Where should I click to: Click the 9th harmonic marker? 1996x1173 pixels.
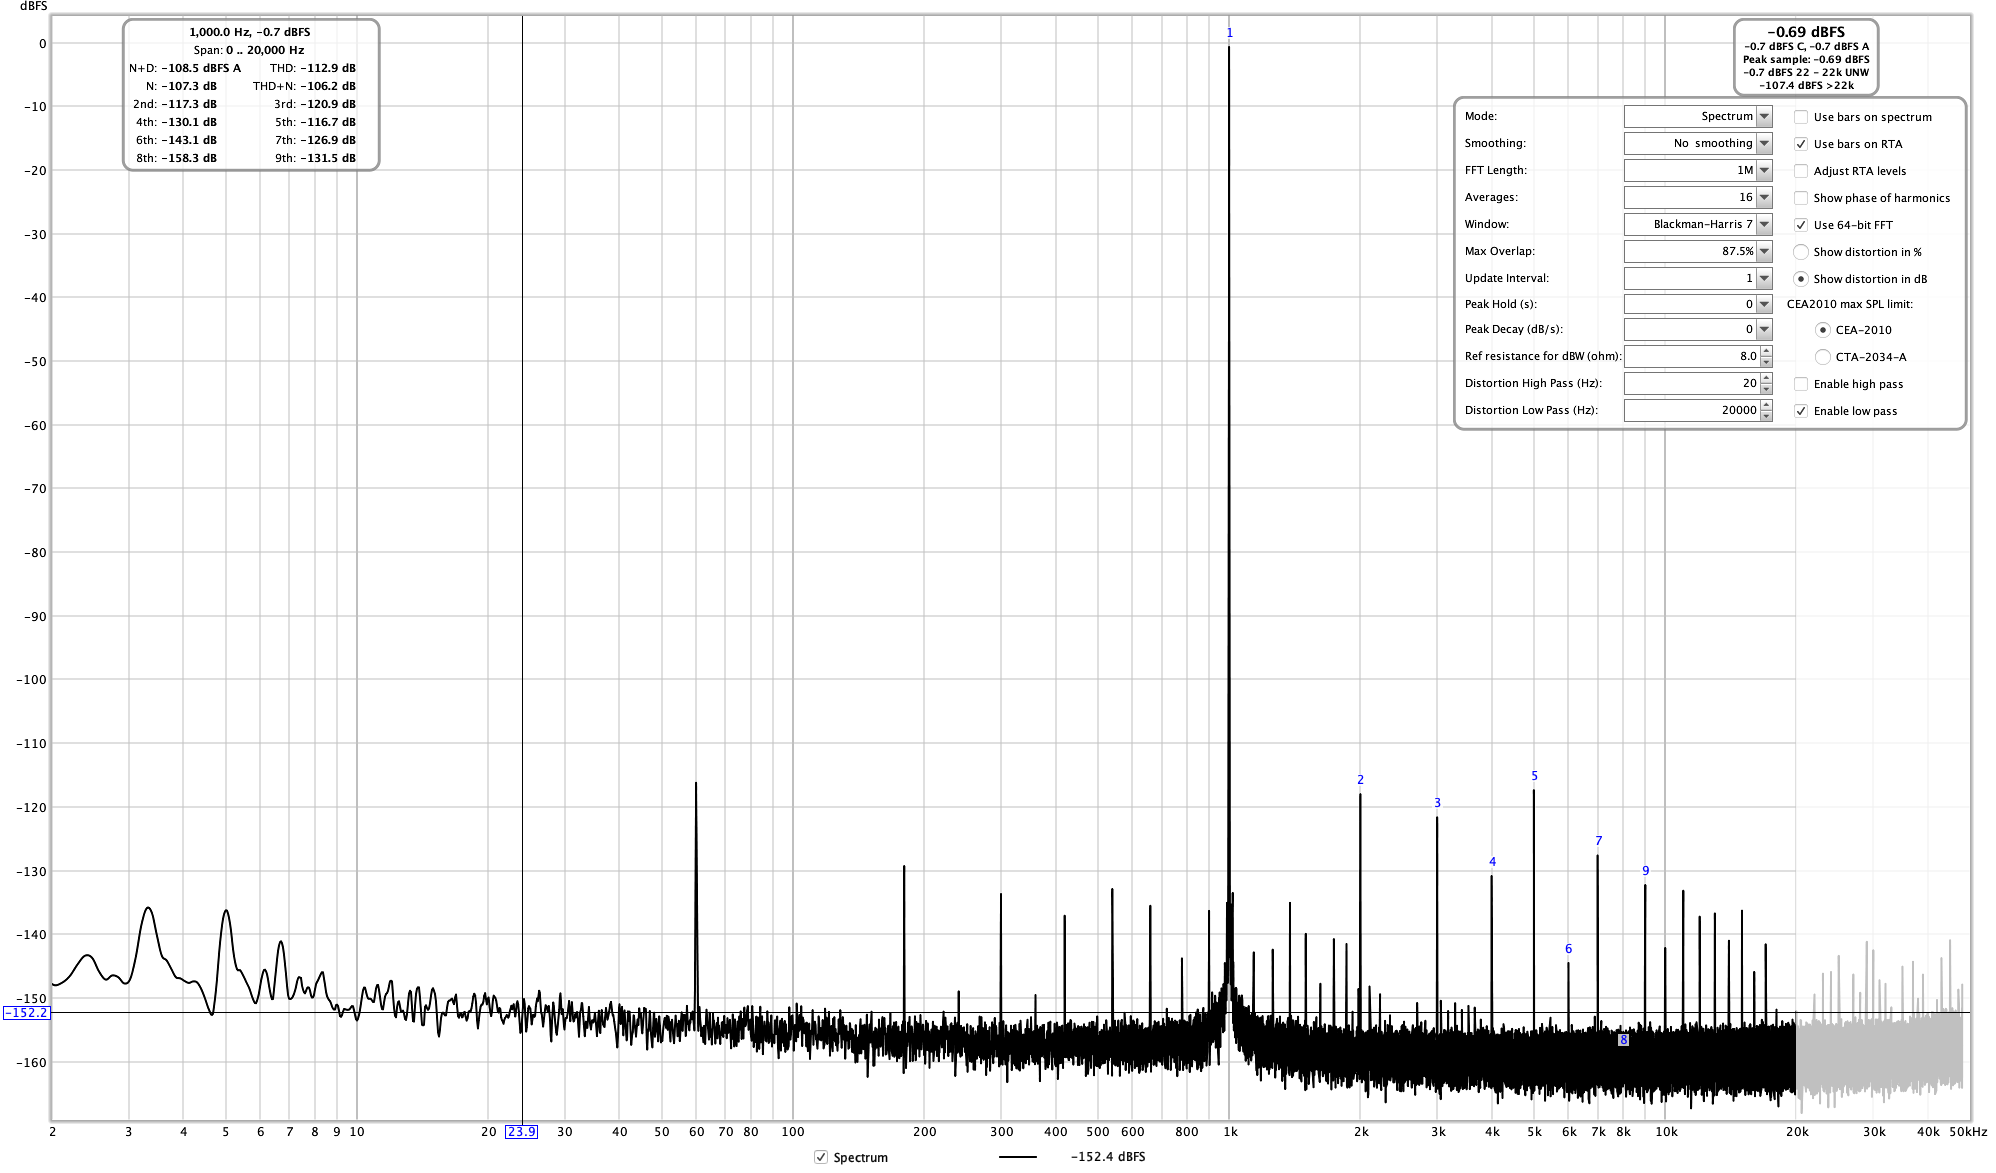click(1646, 871)
